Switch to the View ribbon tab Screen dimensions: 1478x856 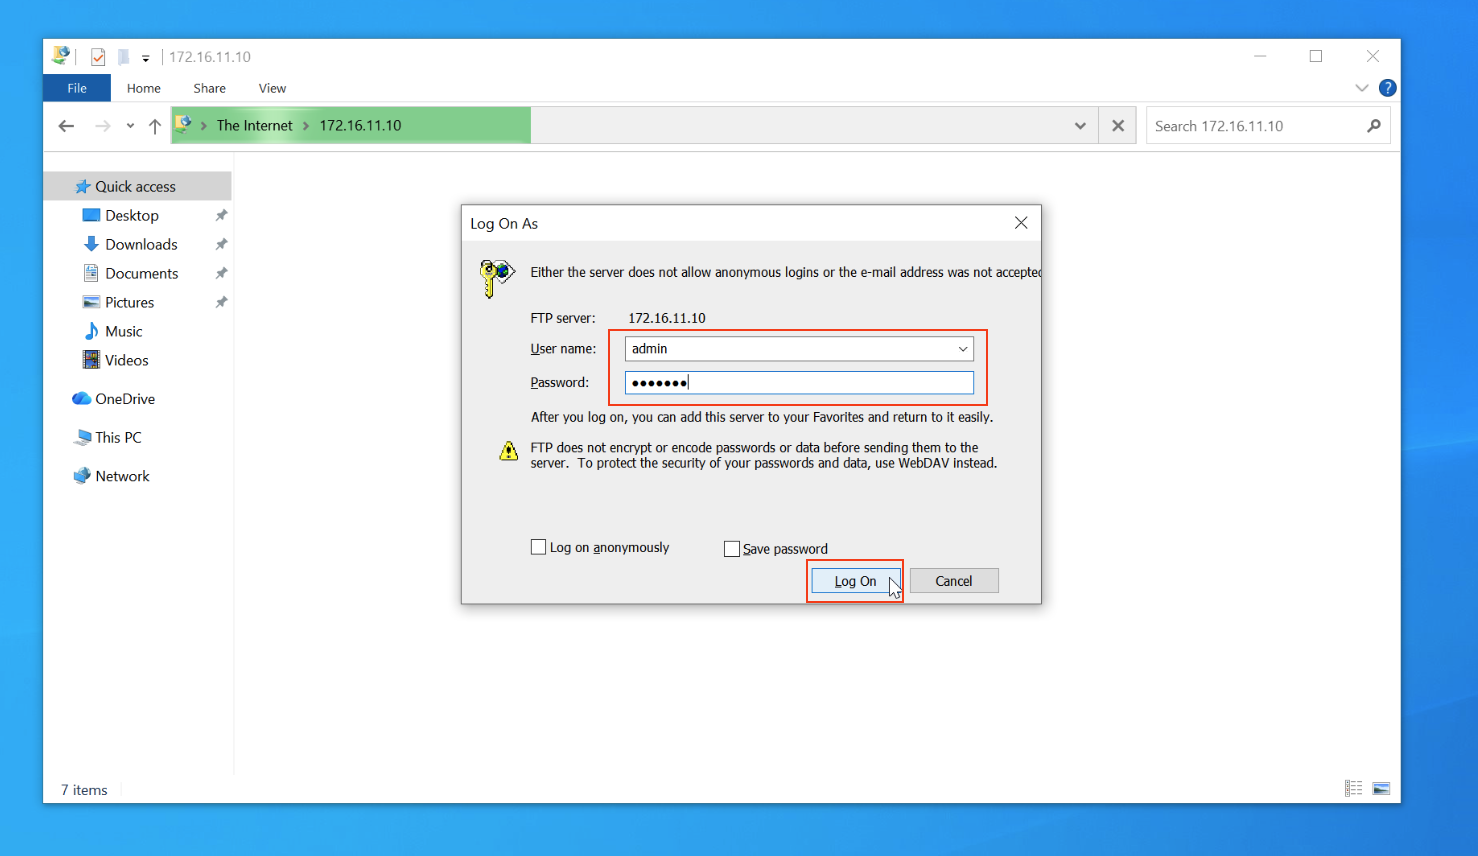272,88
